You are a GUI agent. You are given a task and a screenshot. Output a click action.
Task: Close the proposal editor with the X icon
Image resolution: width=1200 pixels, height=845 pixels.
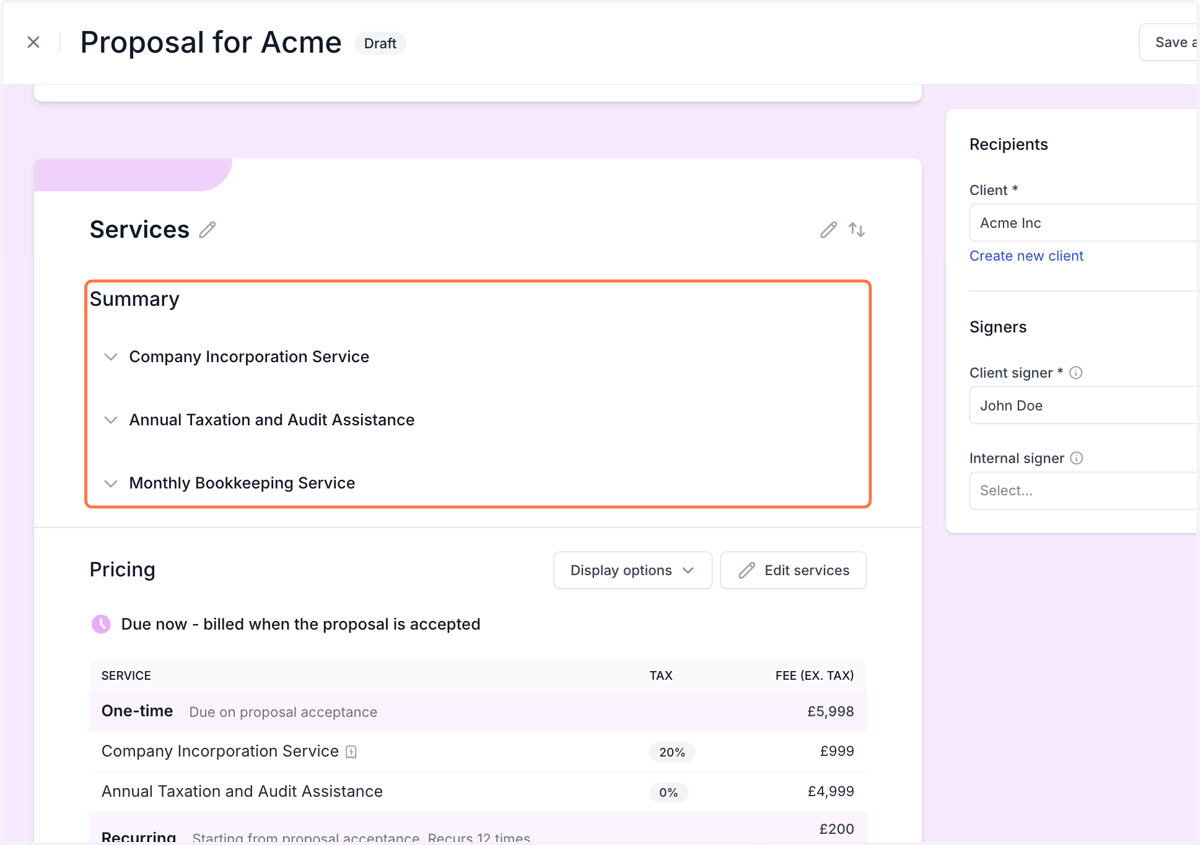point(33,42)
